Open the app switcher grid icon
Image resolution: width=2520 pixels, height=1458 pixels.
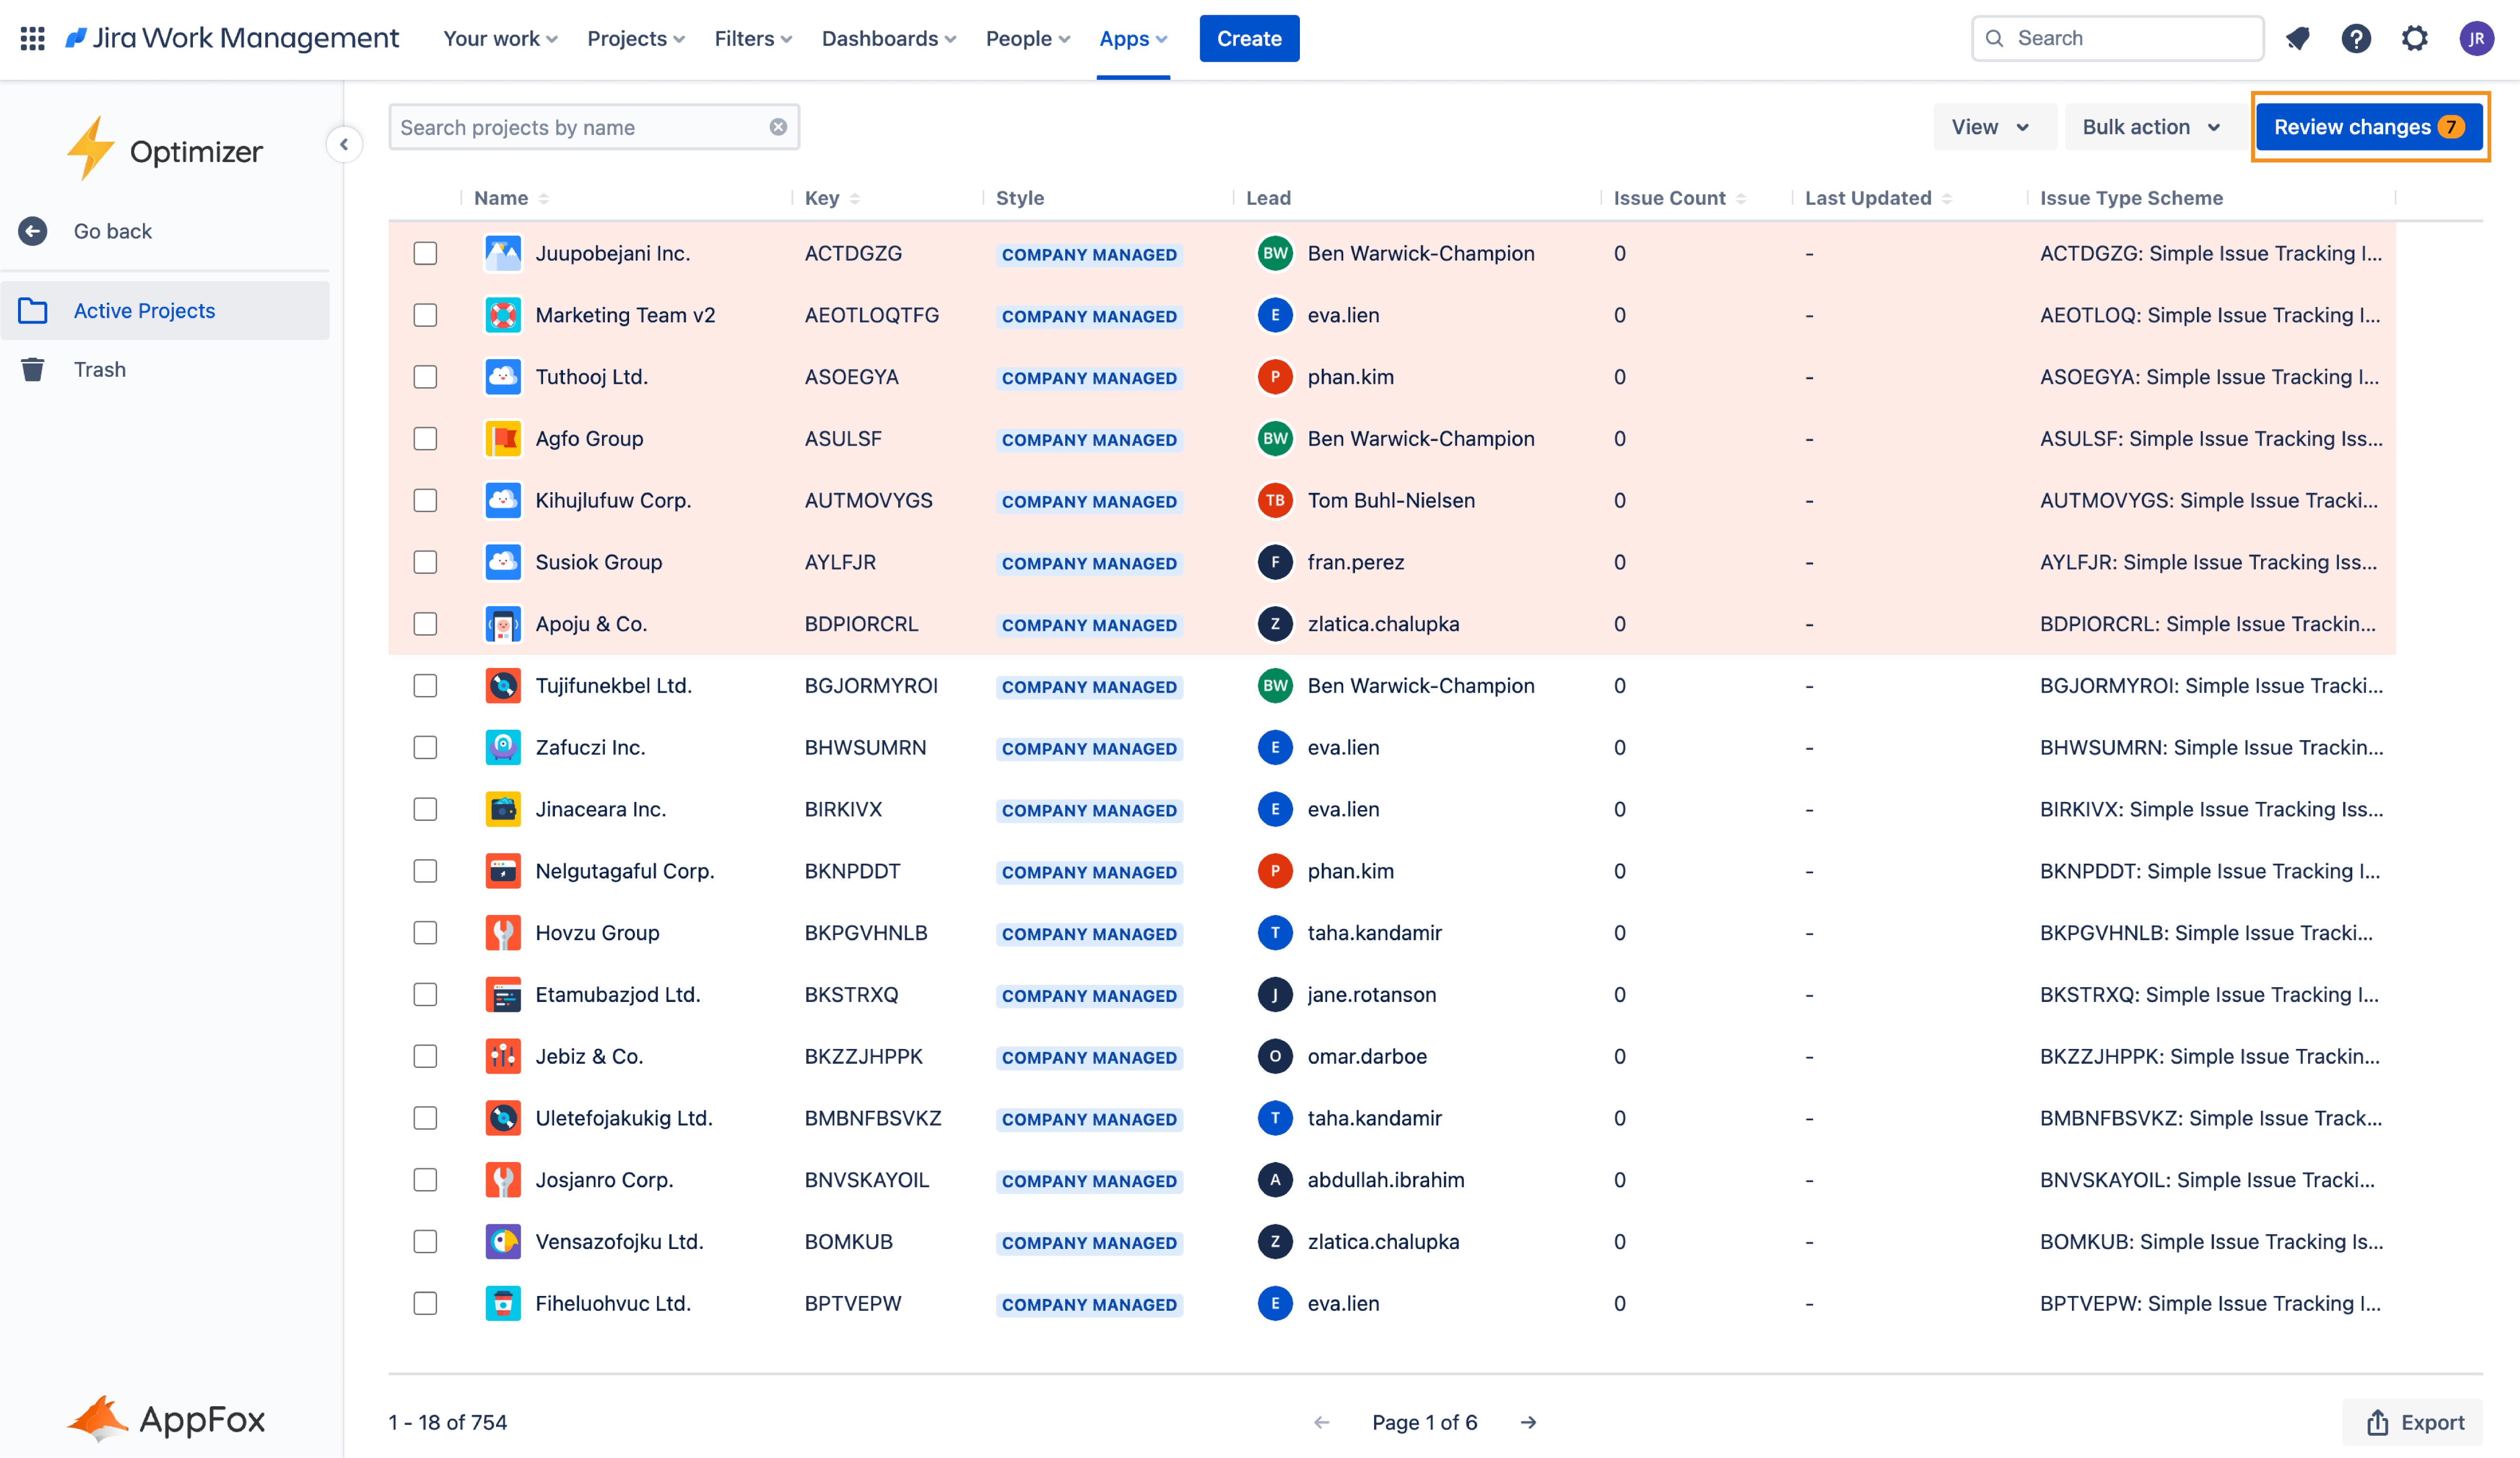pyautogui.click(x=32, y=38)
